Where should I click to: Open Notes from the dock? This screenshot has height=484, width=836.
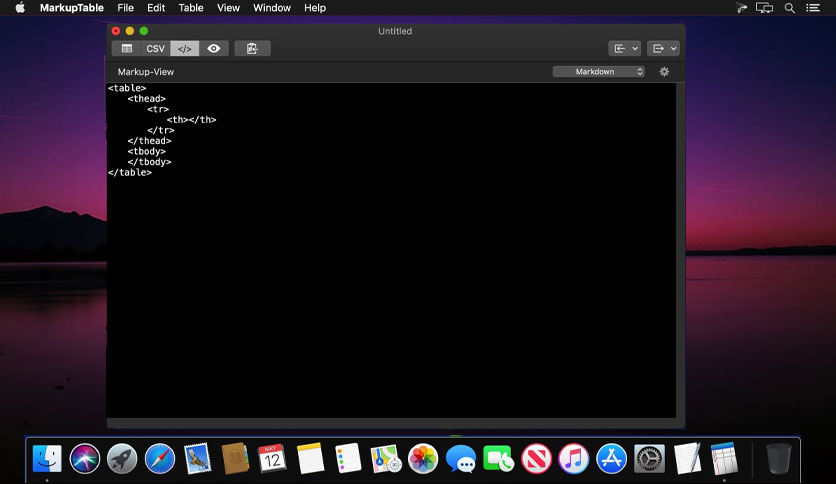click(x=310, y=458)
